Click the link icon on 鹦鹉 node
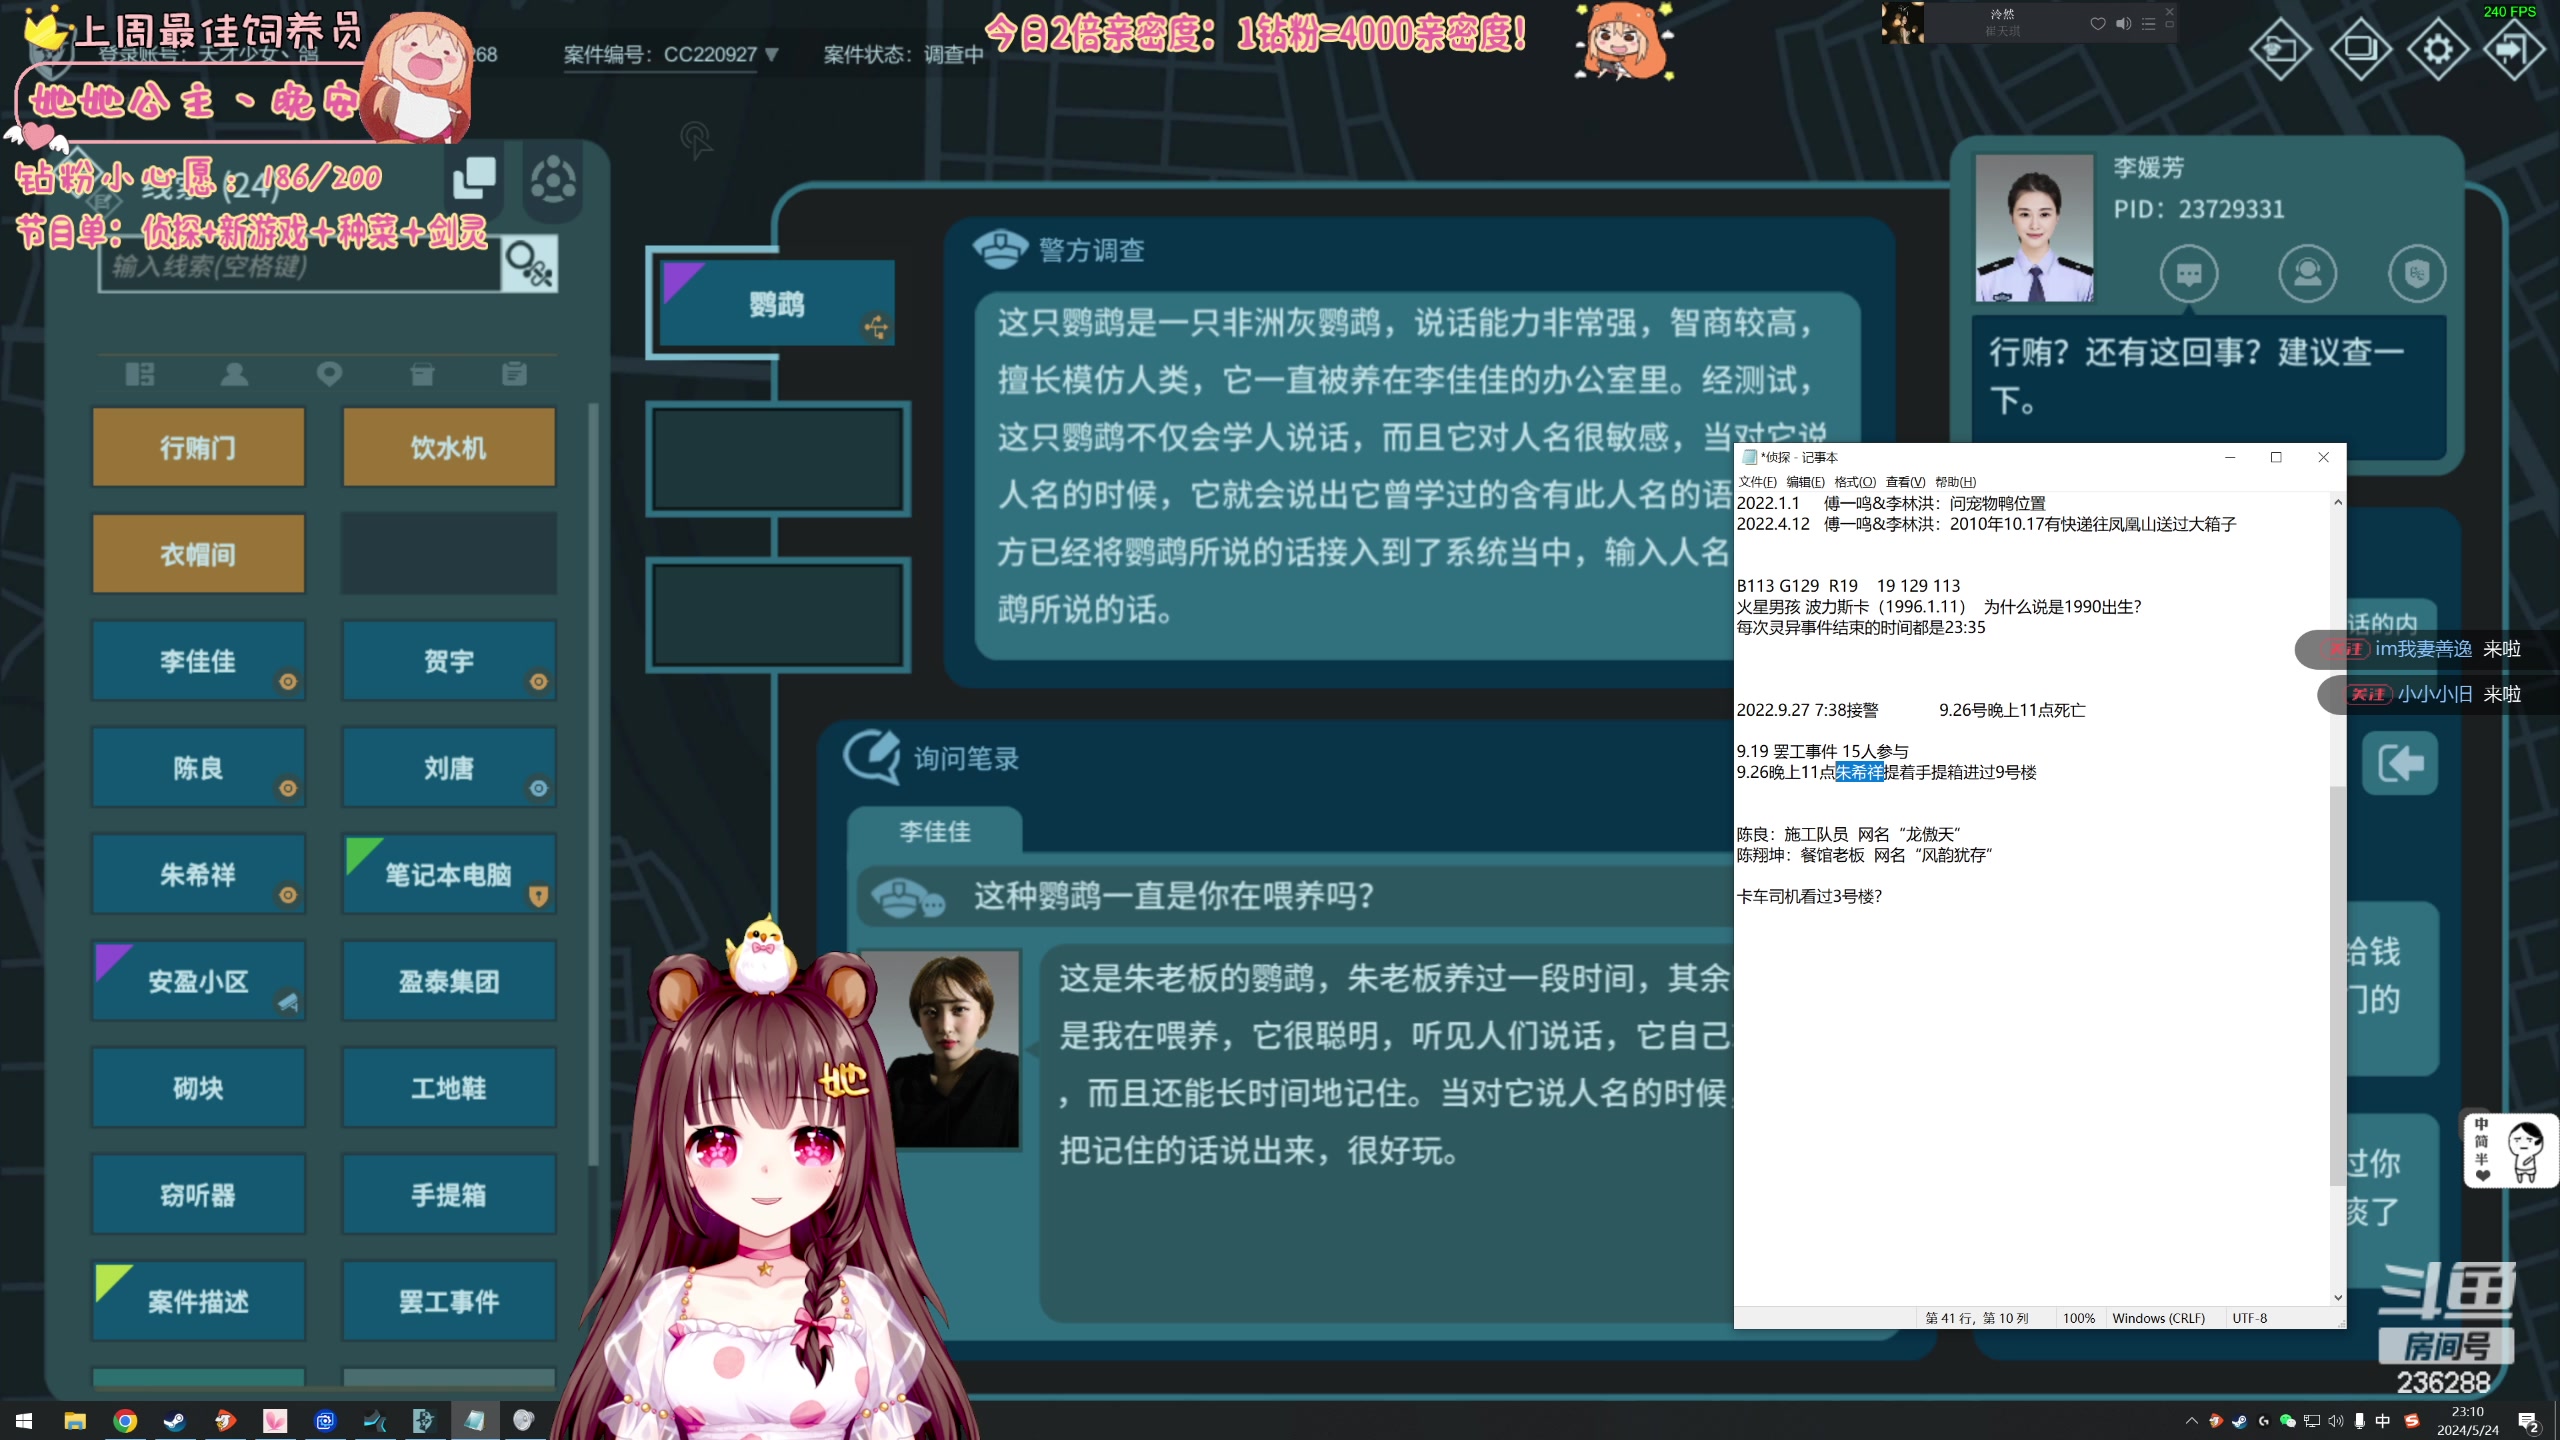2560x1440 pixels. (875, 327)
